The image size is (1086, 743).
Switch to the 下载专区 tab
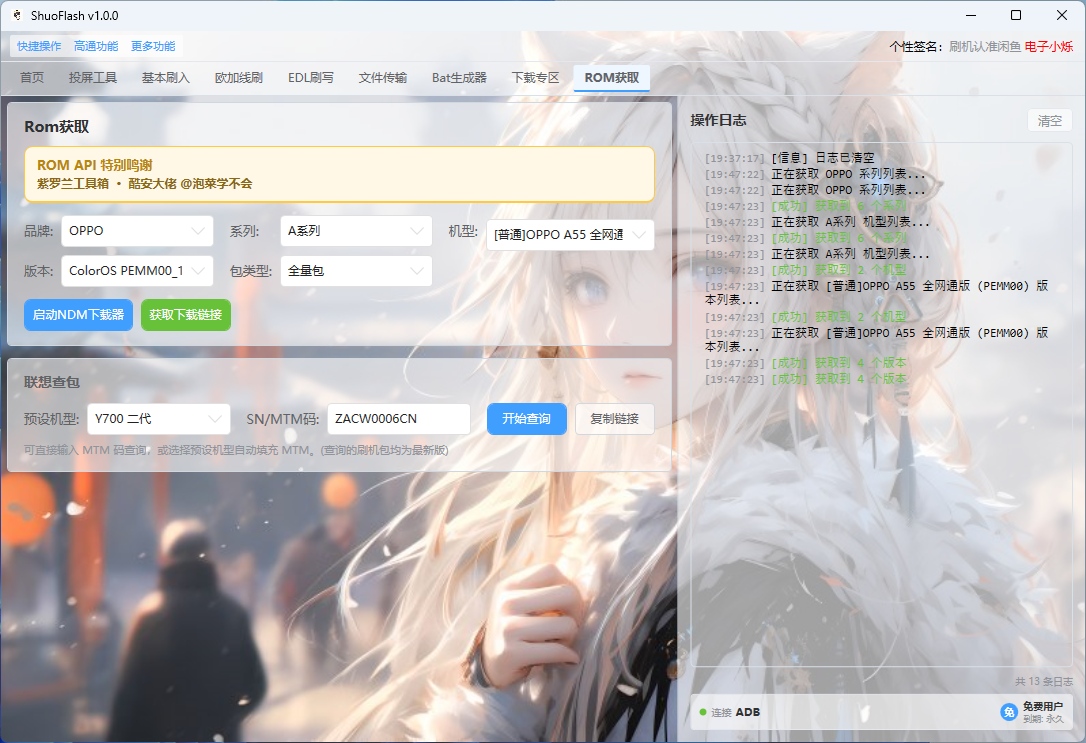[x=535, y=78]
